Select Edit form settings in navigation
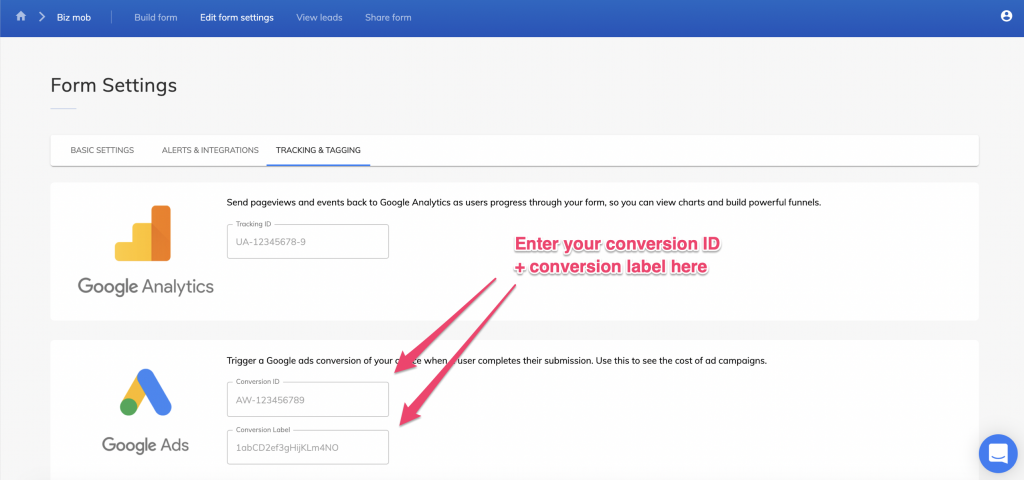Viewport: 1024px width, 480px height. coord(236,18)
